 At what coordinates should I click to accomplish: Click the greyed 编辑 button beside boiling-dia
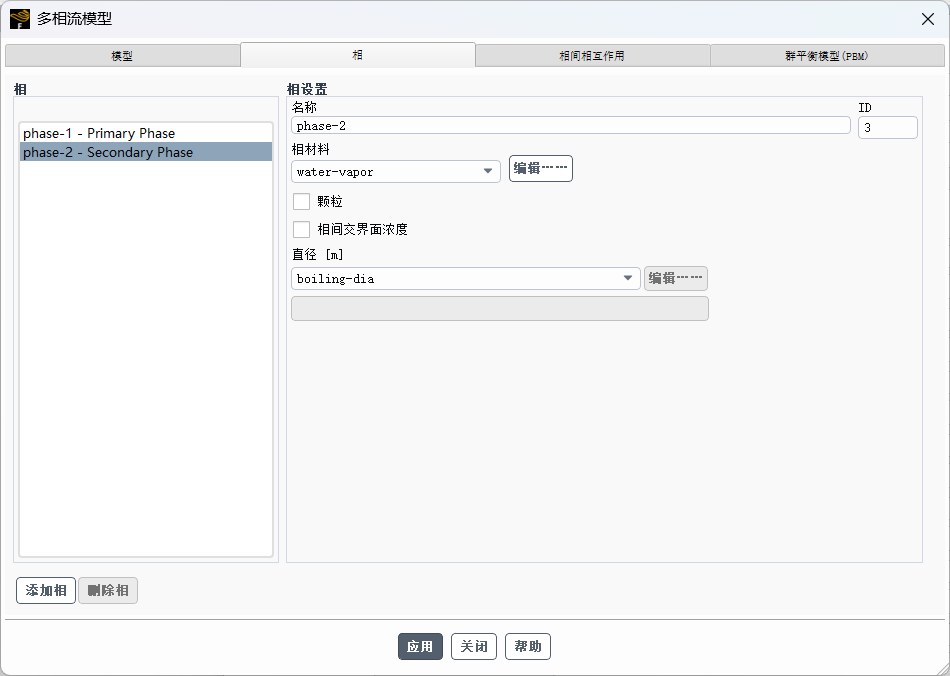(x=676, y=279)
